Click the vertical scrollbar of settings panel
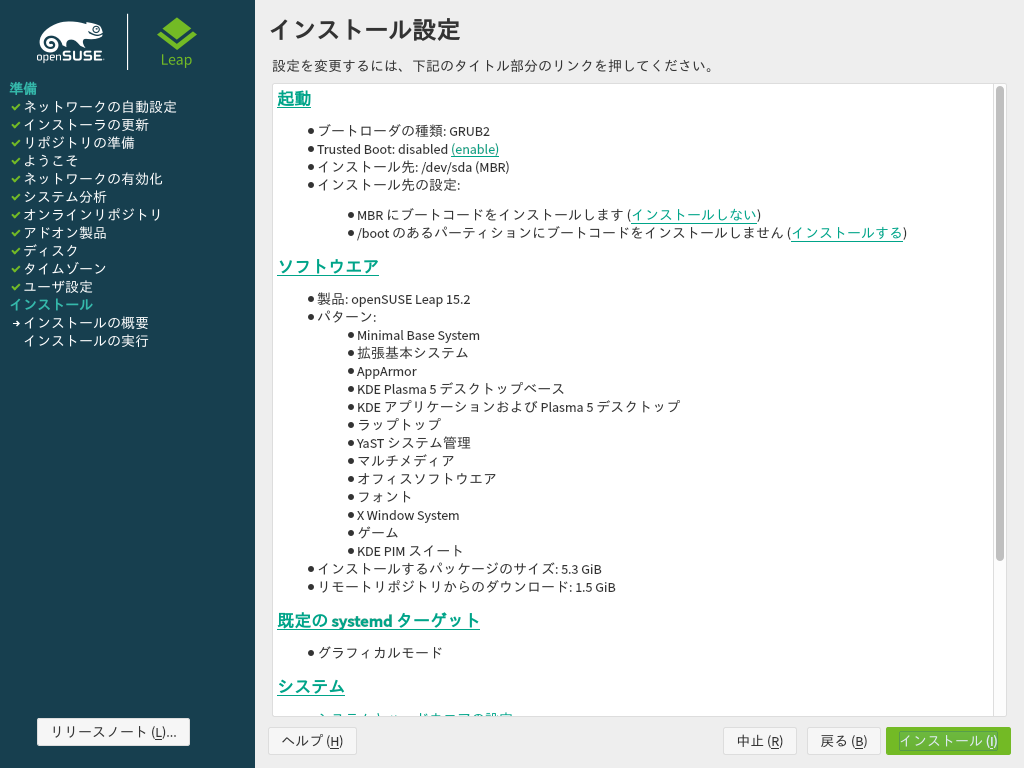Image resolution: width=1024 pixels, height=768 pixels. point(1000,323)
